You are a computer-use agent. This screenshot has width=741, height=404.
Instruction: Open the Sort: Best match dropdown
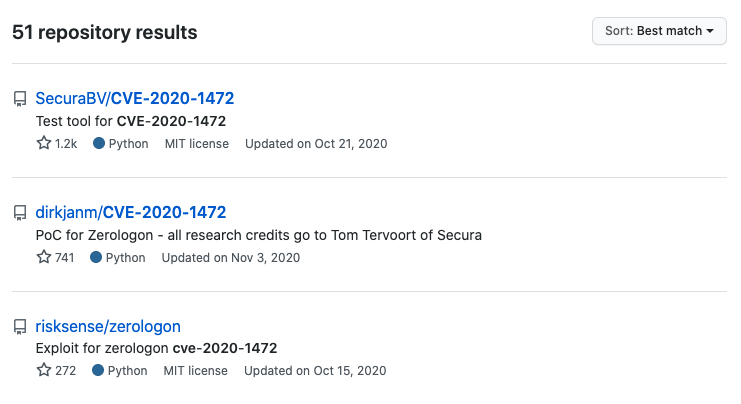coord(659,31)
